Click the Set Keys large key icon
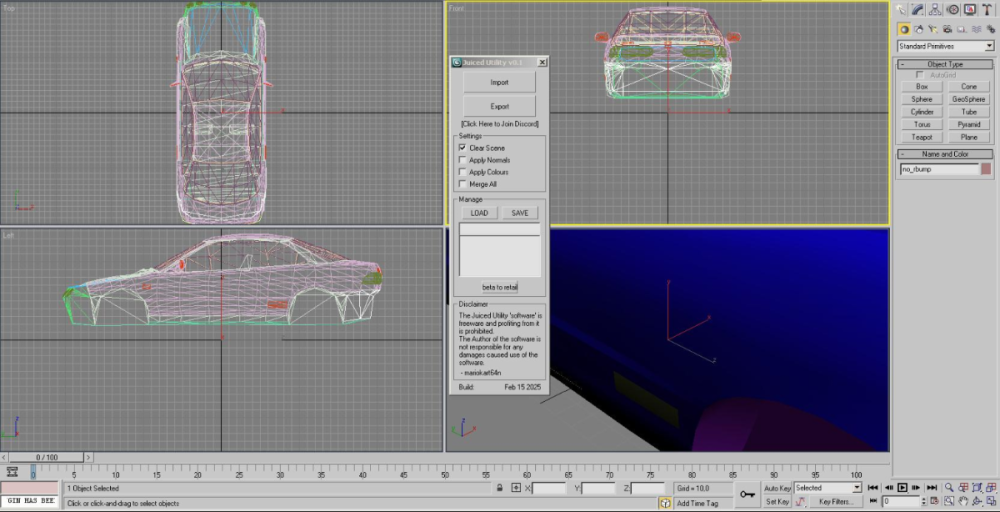Screen dimensions: 1000x512 (x=746, y=494)
